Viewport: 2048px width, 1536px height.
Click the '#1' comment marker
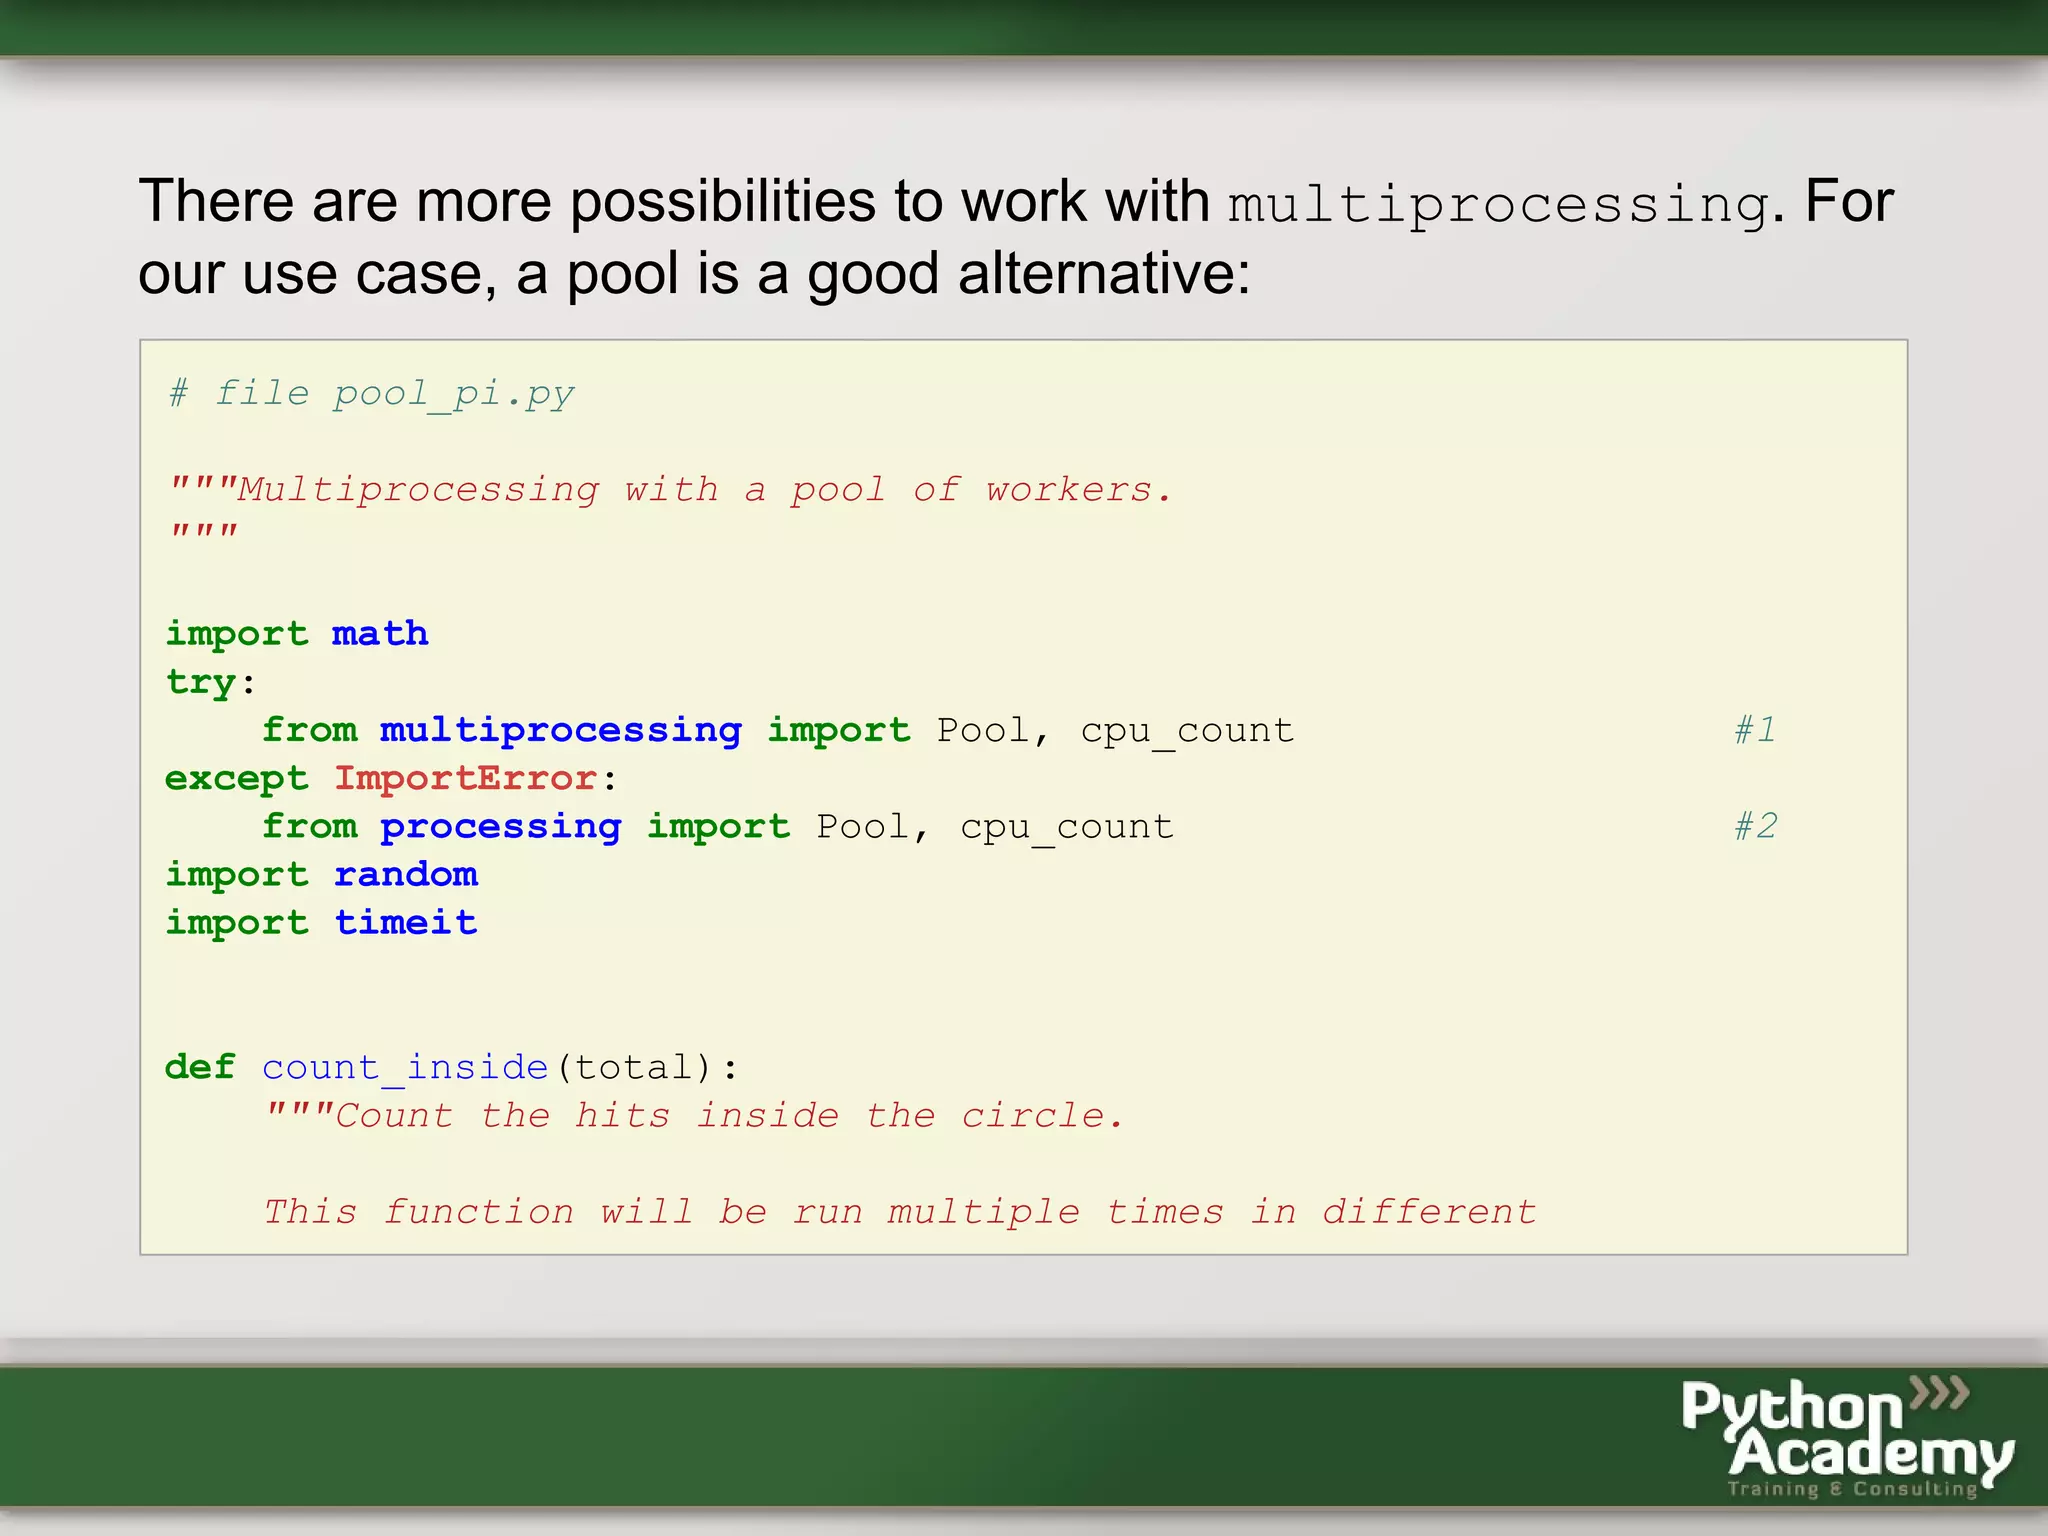click(1755, 730)
